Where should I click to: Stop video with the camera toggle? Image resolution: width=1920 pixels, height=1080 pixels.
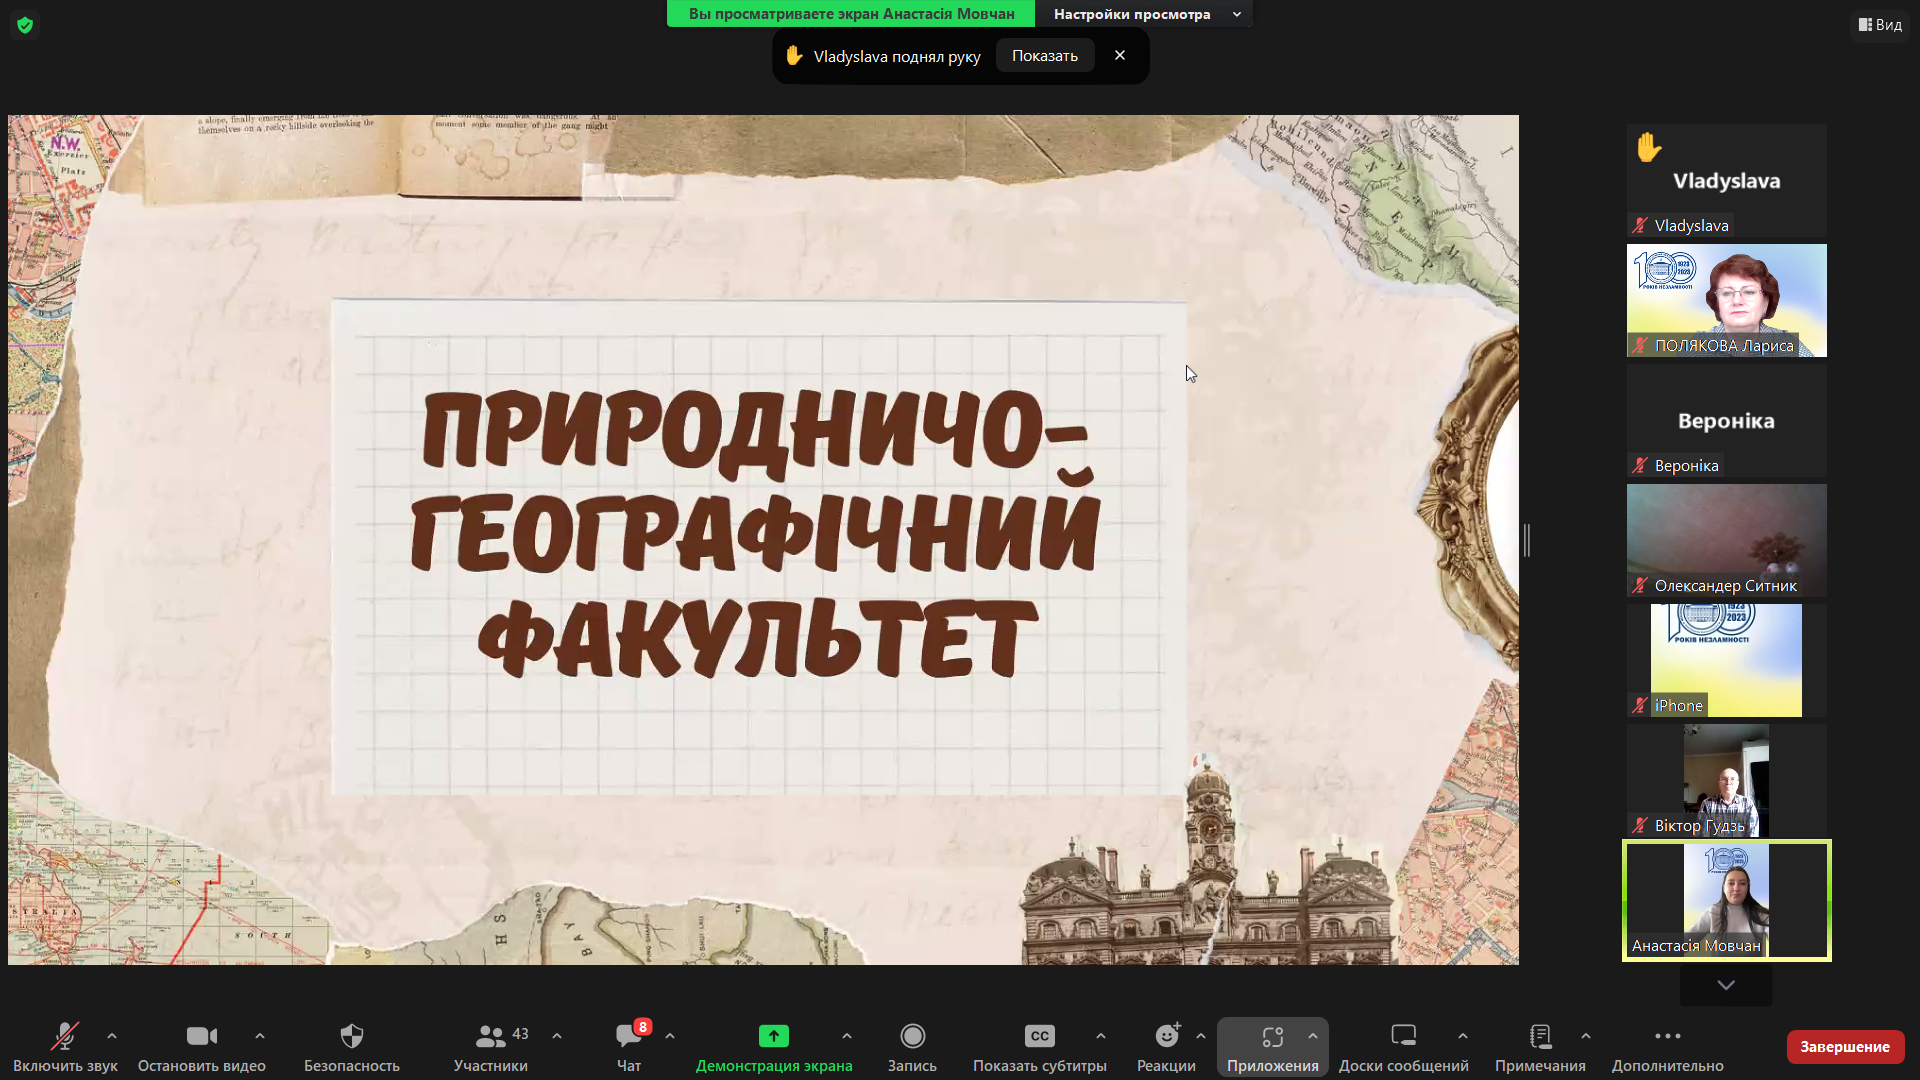(201, 1036)
